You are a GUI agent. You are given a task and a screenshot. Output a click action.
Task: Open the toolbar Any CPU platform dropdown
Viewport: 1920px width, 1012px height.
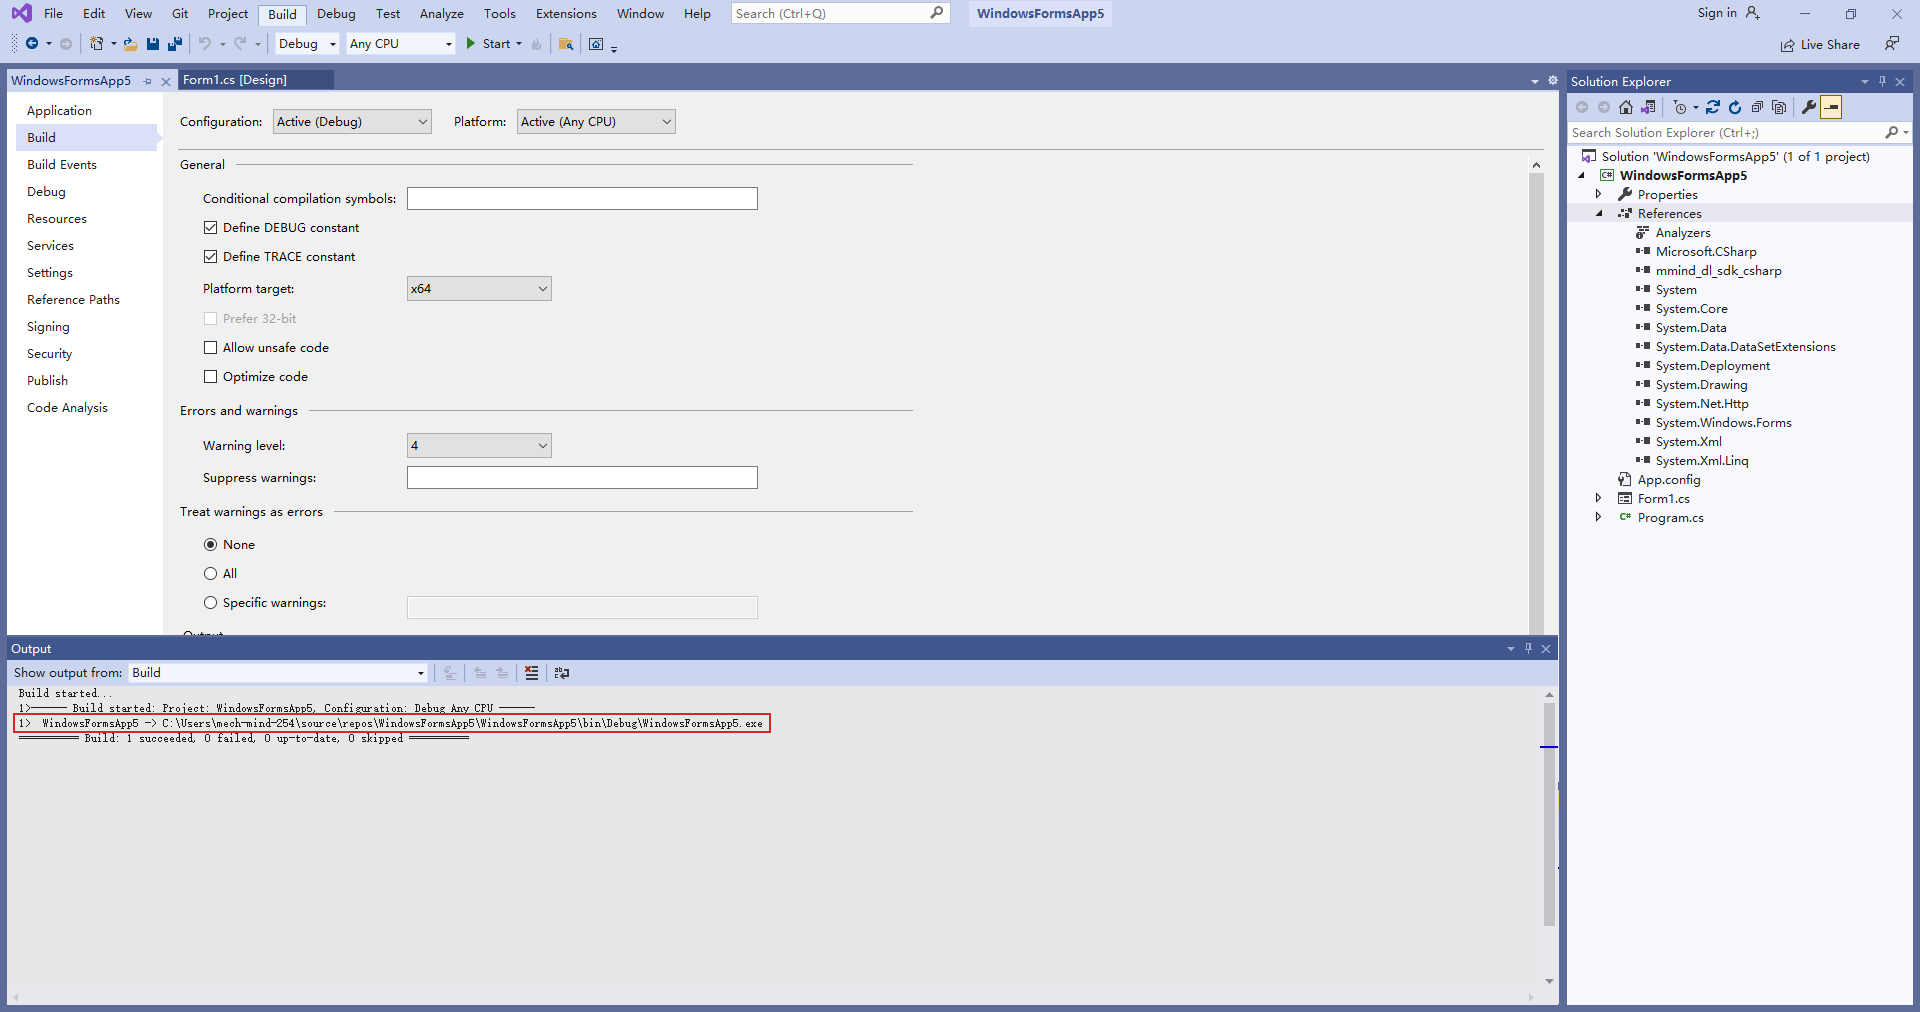click(x=400, y=44)
